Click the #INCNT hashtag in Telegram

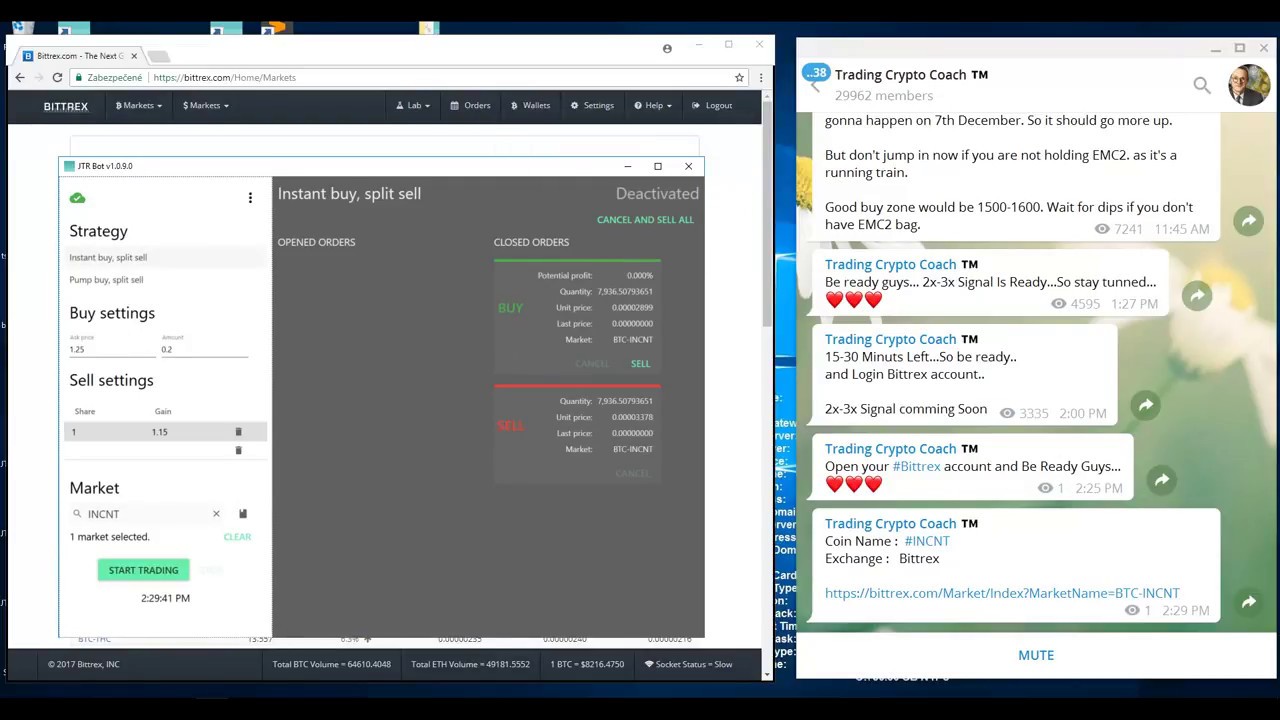[x=927, y=541]
